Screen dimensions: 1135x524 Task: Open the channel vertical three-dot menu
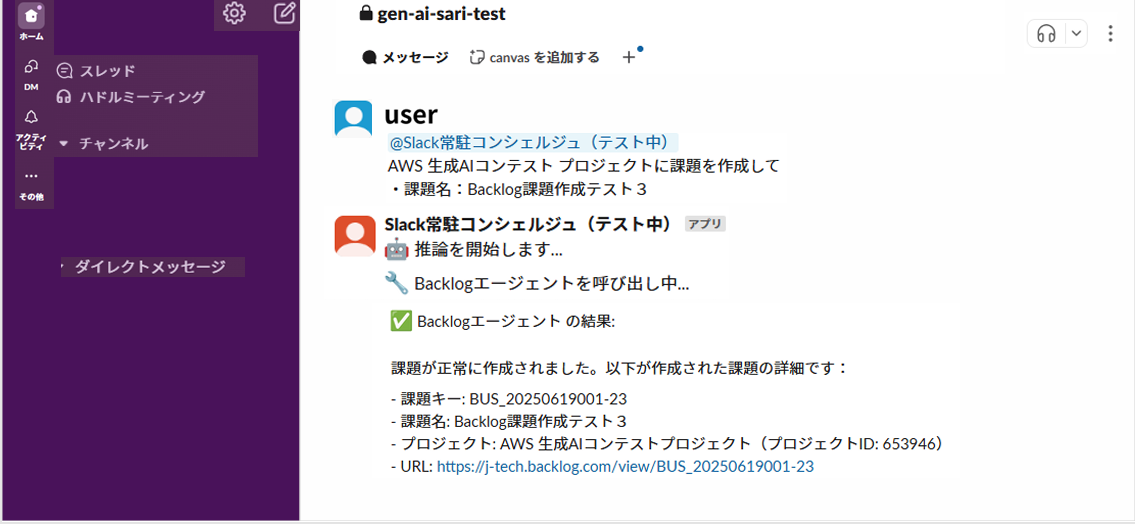[1111, 33]
